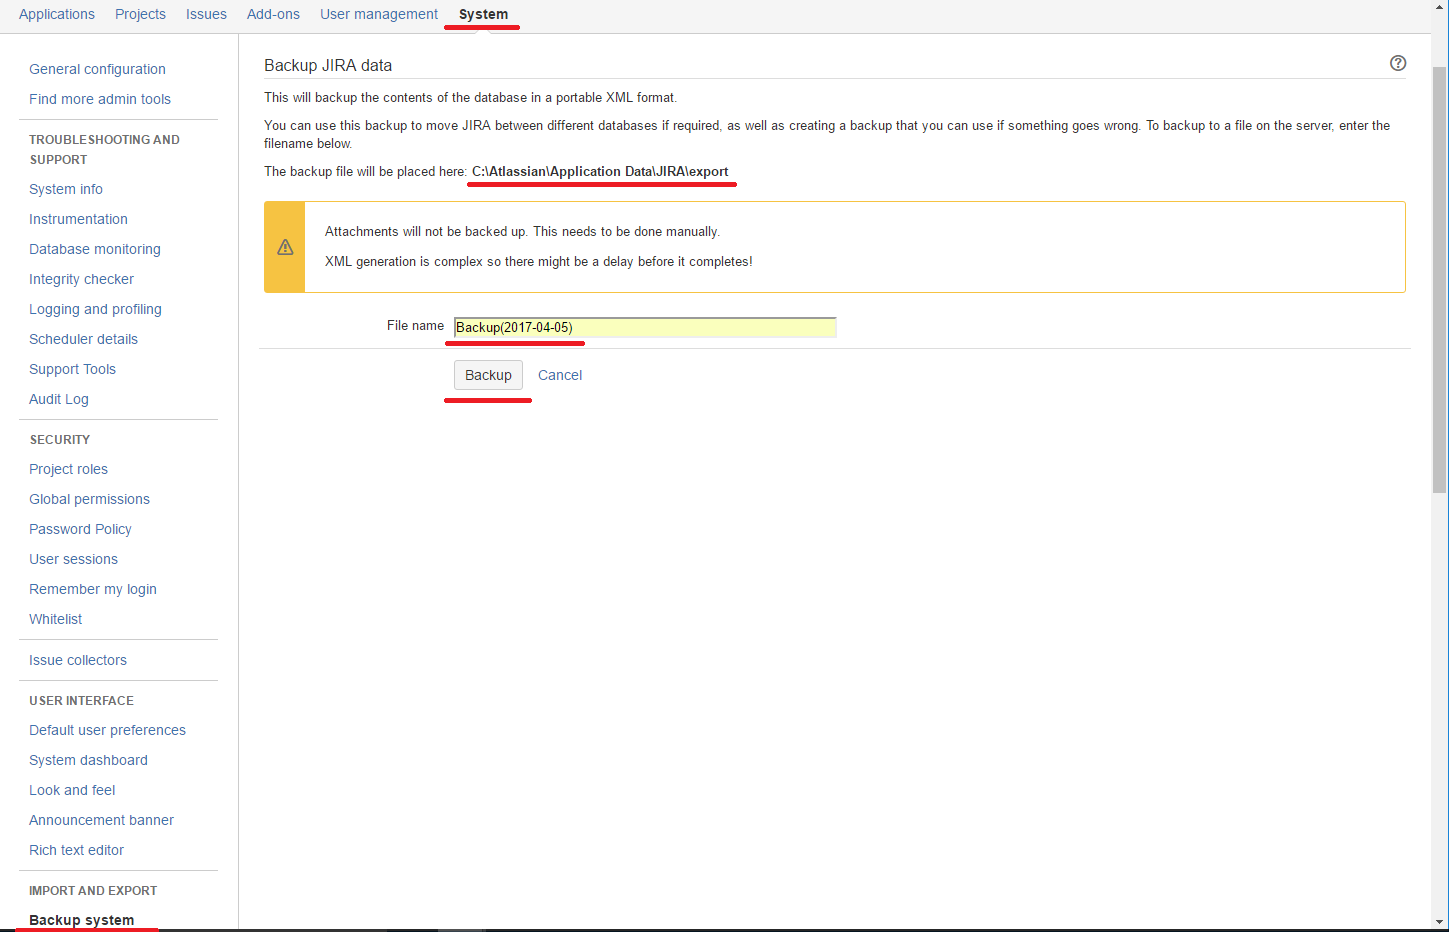Open Global permissions
The height and width of the screenshot is (932, 1449).
point(89,499)
